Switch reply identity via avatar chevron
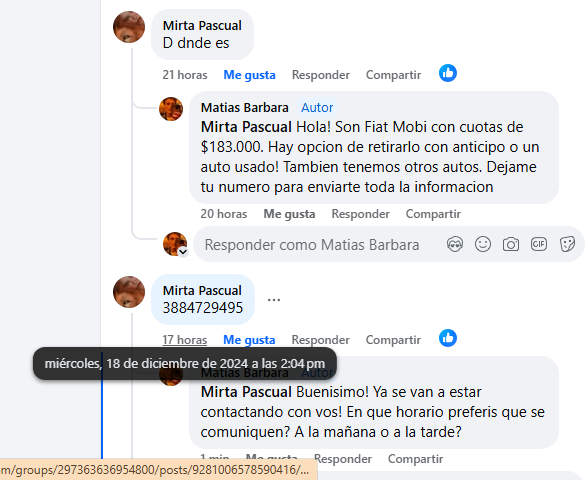This screenshot has height=480, width=587. [x=183, y=252]
